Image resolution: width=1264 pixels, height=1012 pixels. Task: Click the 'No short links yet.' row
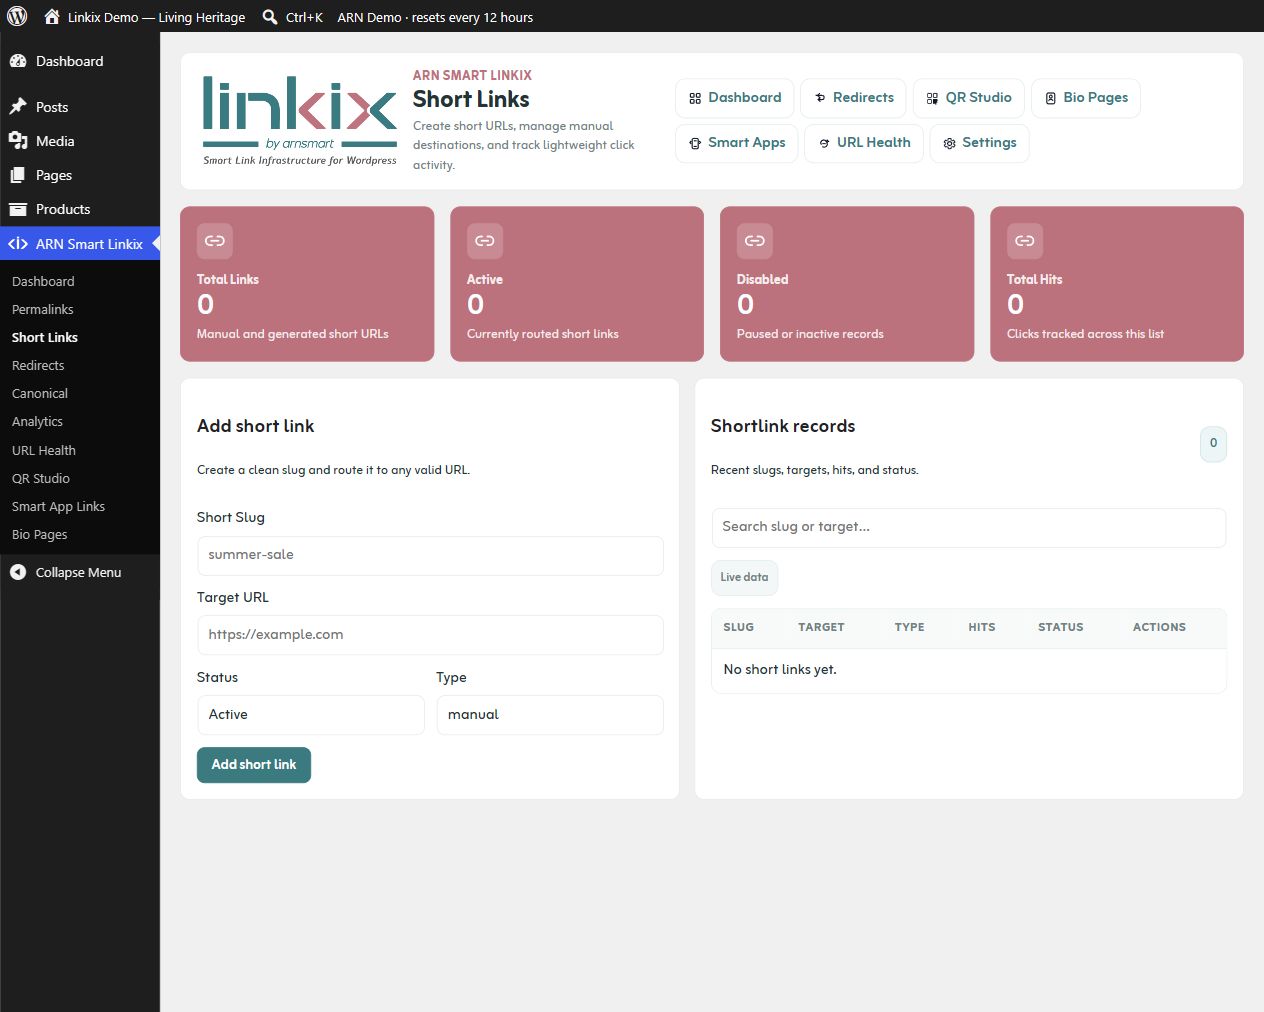pos(968,670)
